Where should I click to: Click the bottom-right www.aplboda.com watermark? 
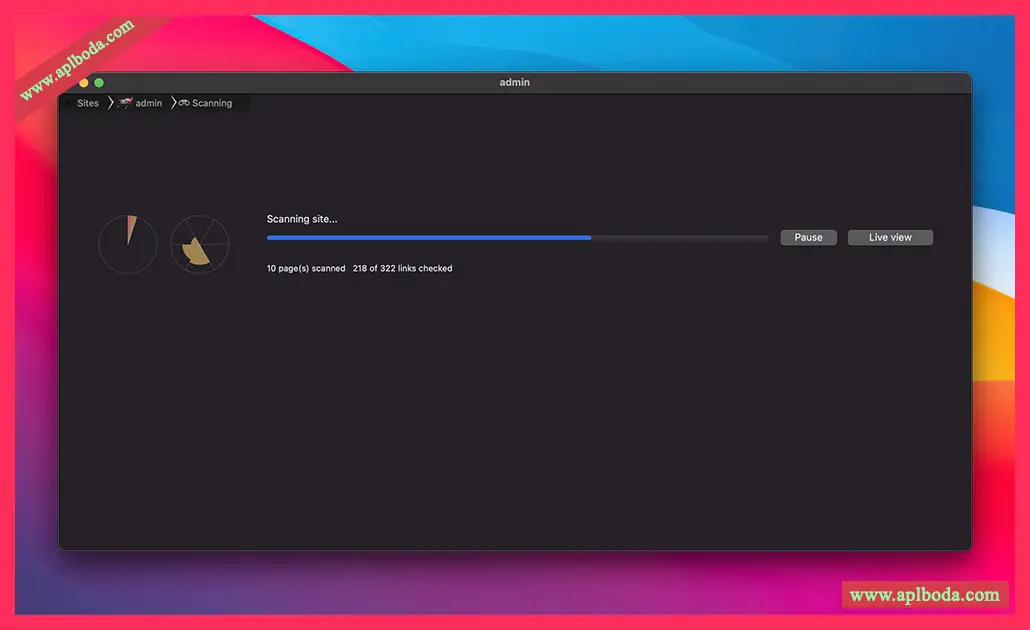click(x=923, y=595)
